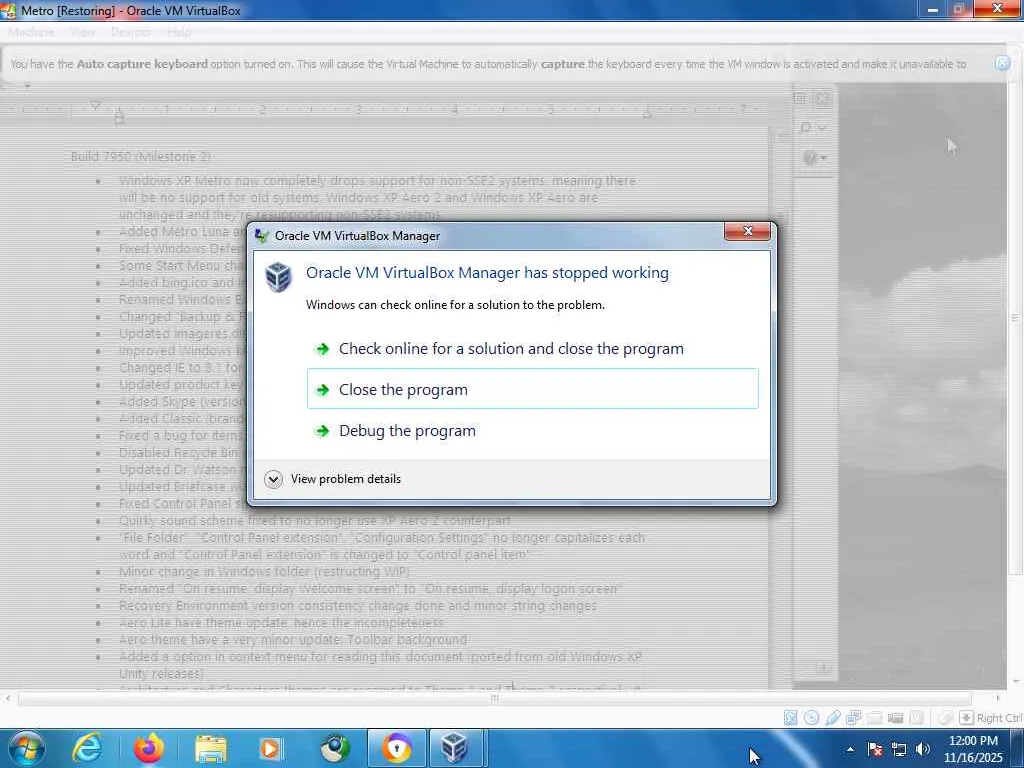Open the Machine menu in VirtualBox window

31,32
